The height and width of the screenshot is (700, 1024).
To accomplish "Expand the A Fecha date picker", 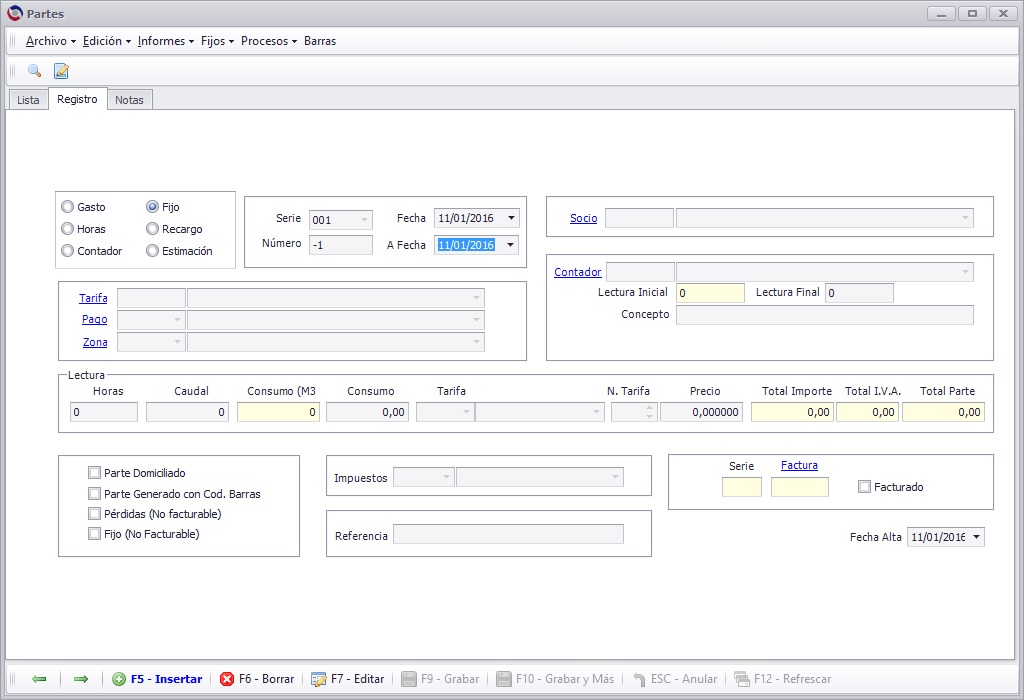I will pos(511,245).
